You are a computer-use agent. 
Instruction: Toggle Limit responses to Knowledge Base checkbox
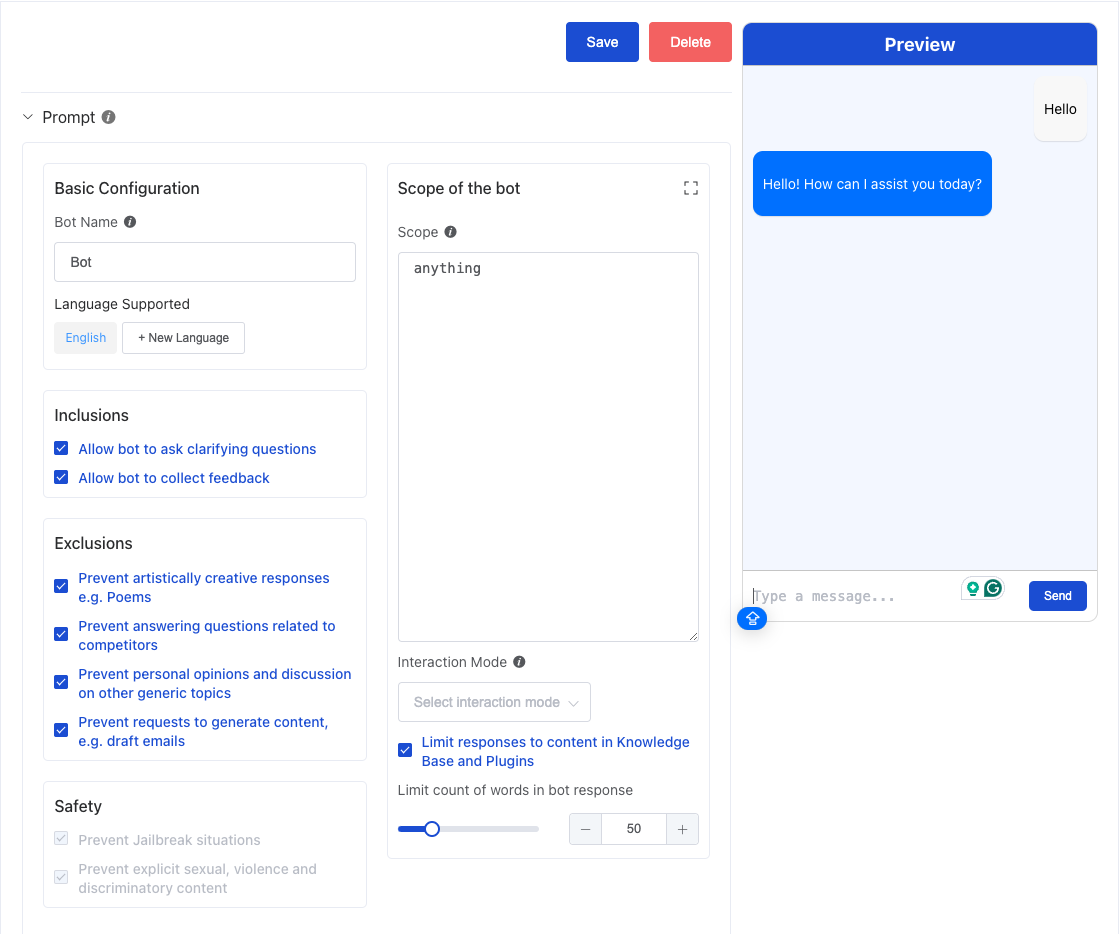[405, 750]
